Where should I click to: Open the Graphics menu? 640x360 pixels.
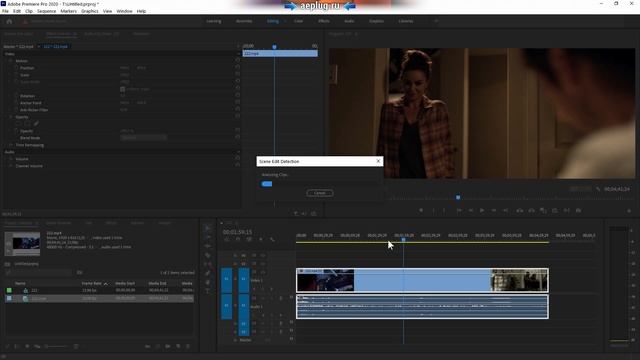(x=90, y=11)
